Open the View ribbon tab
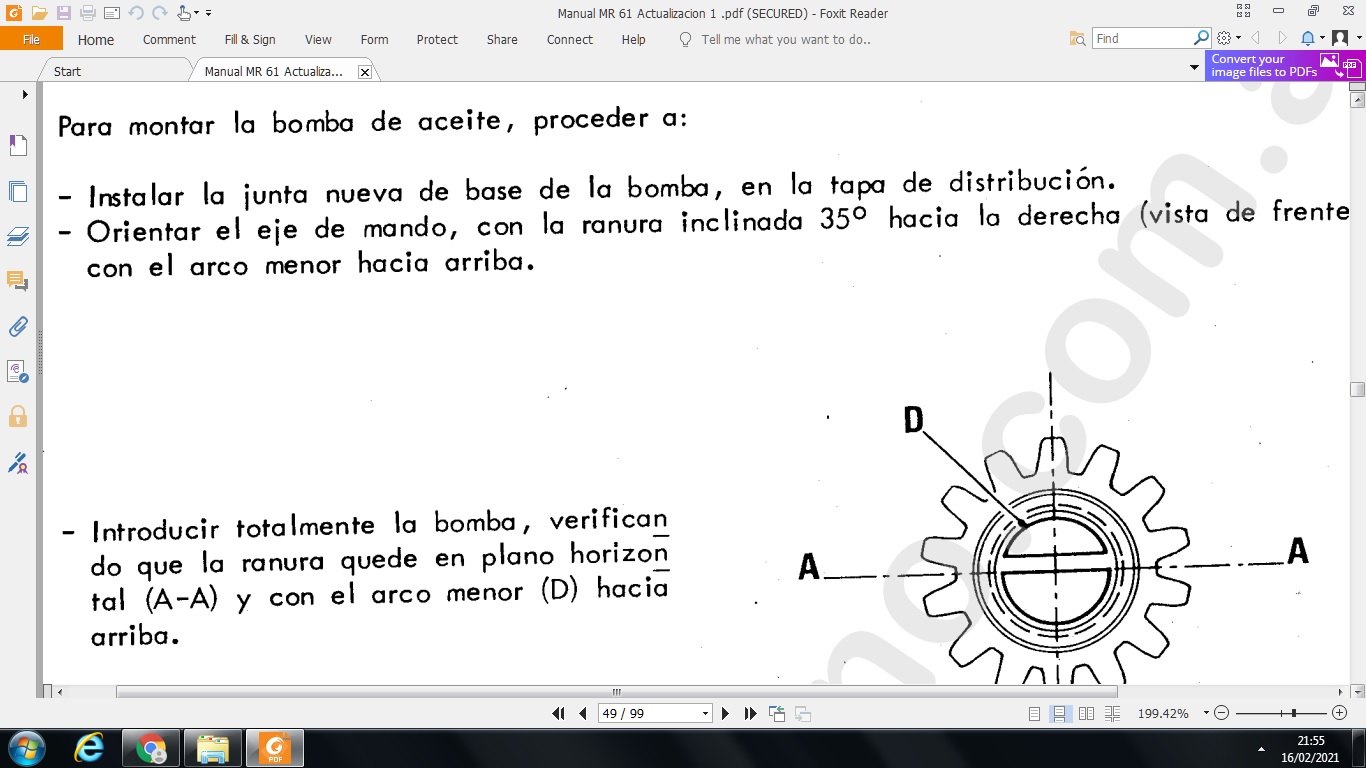The height and width of the screenshot is (768, 1366). [318, 39]
